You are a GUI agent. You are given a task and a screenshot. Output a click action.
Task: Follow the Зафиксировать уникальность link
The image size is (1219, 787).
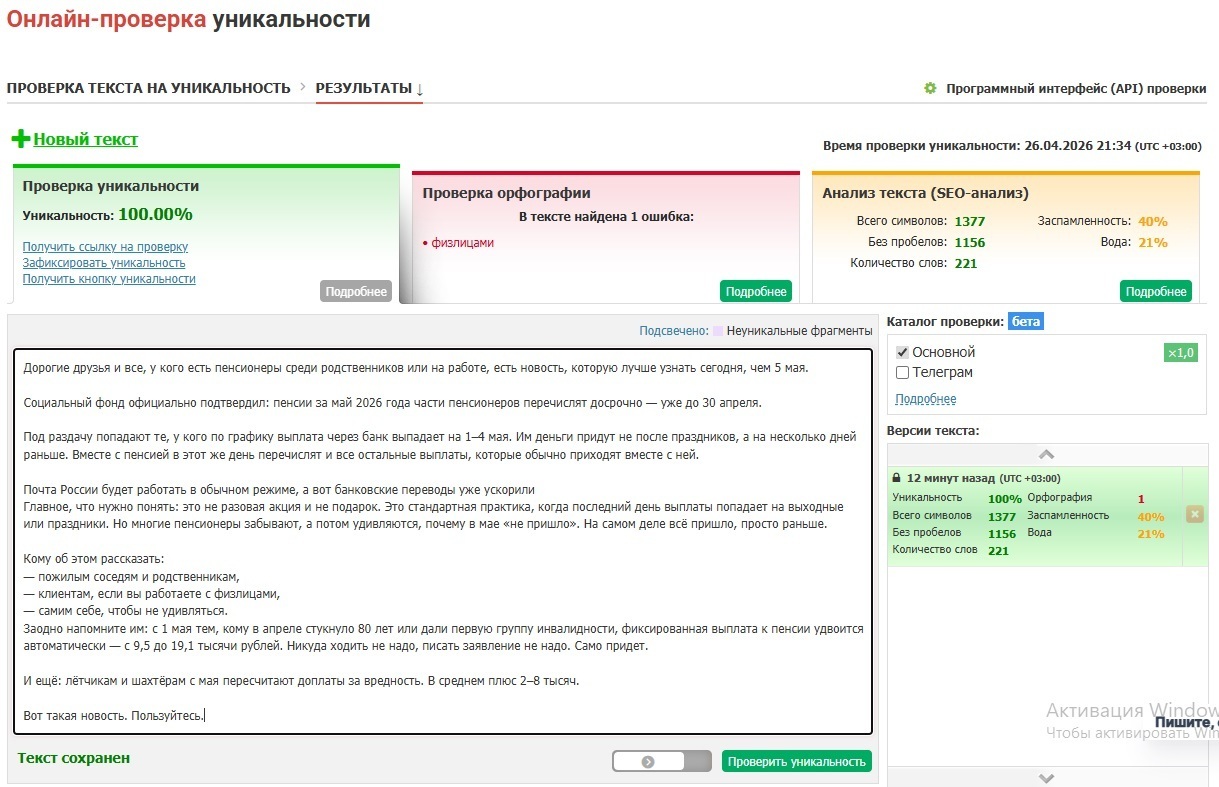coord(104,263)
